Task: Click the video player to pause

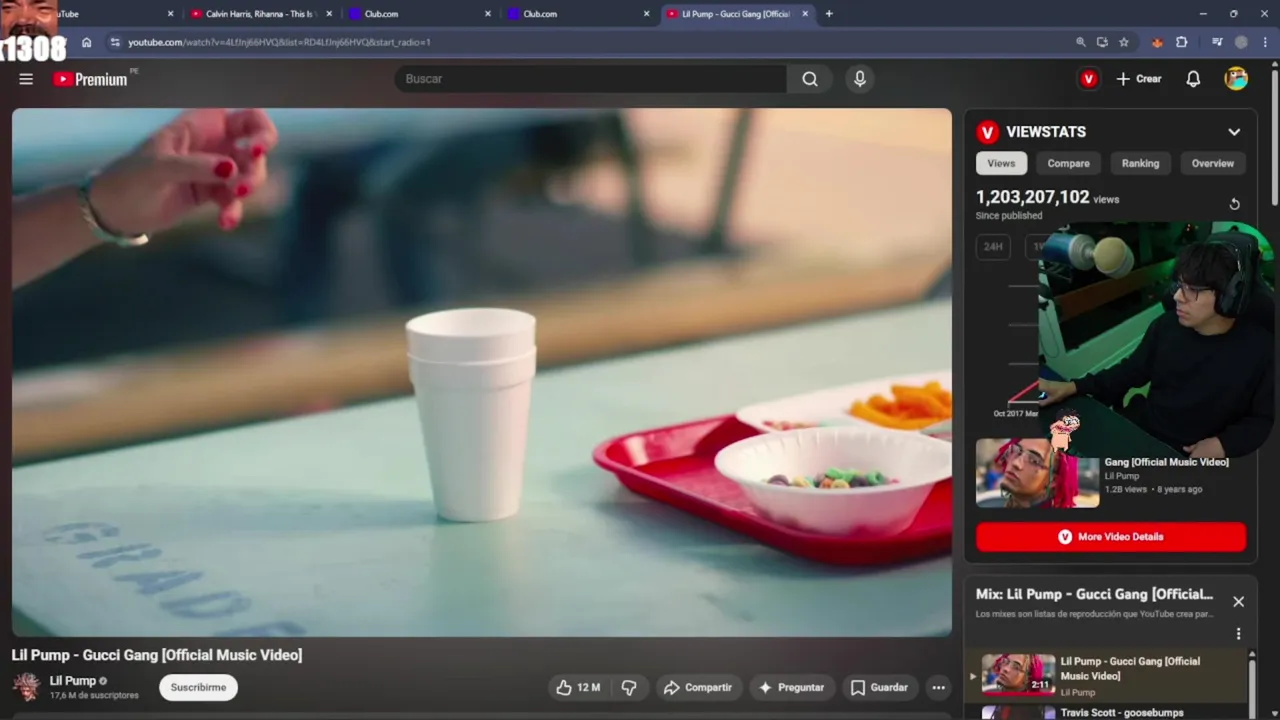Action: [x=481, y=372]
